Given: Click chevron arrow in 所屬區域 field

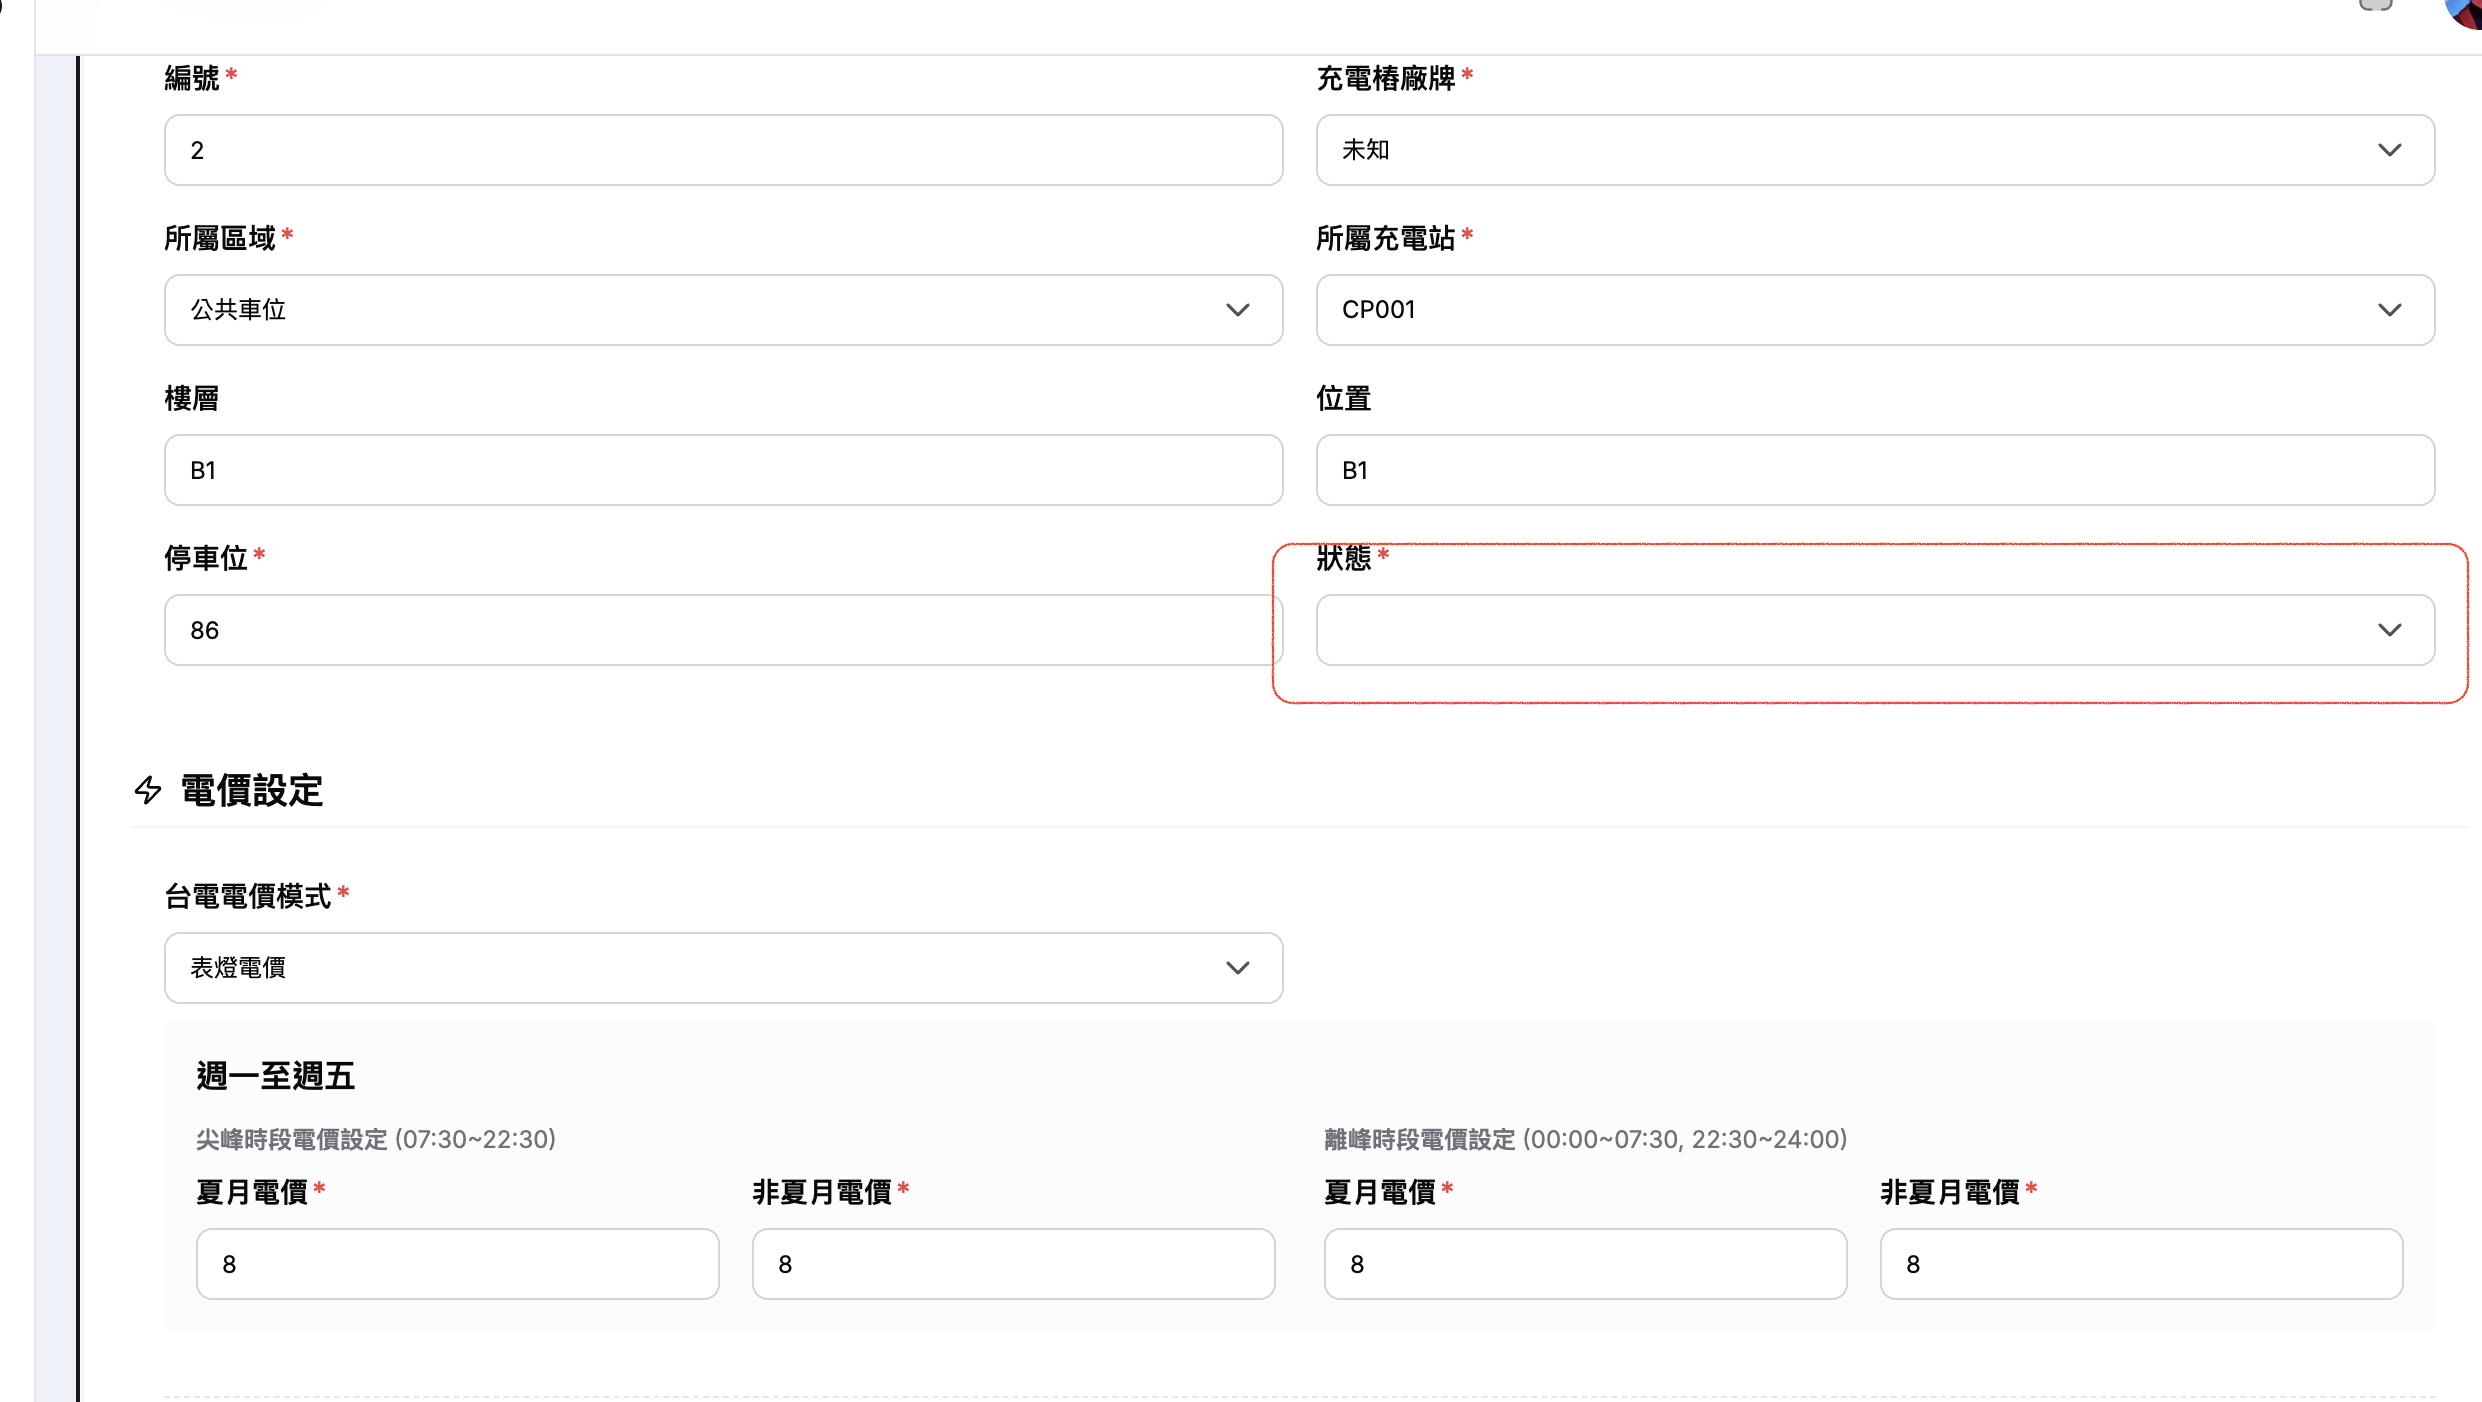Looking at the screenshot, I should (1237, 310).
